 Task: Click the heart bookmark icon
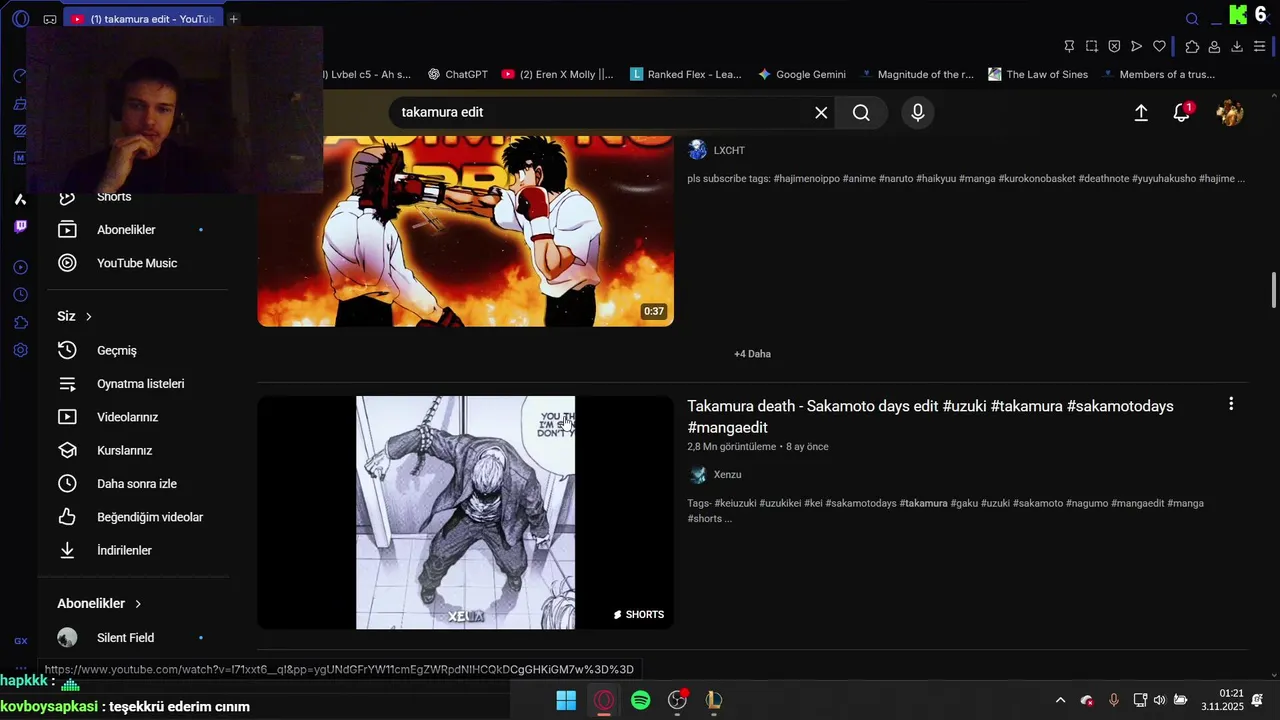click(1159, 46)
